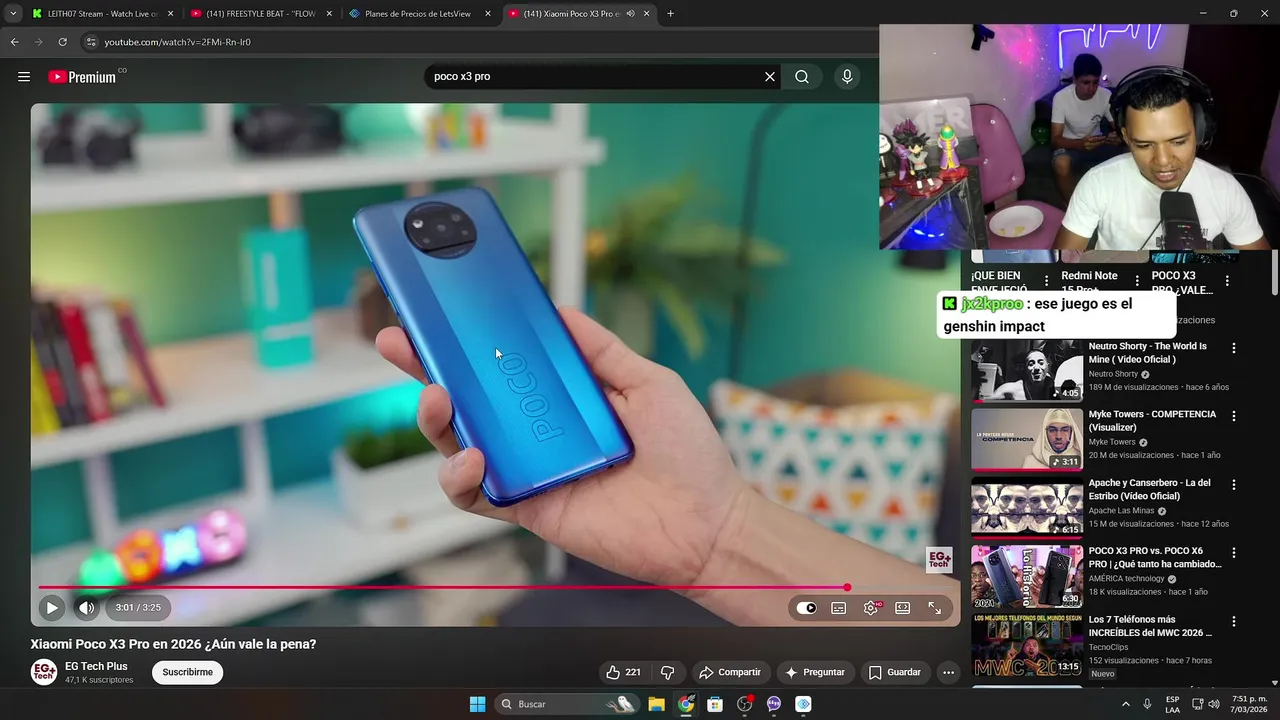Image resolution: width=1280 pixels, height=720 pixels.
Task: Open the taskbar clock and date
Action: (1251, 704)
